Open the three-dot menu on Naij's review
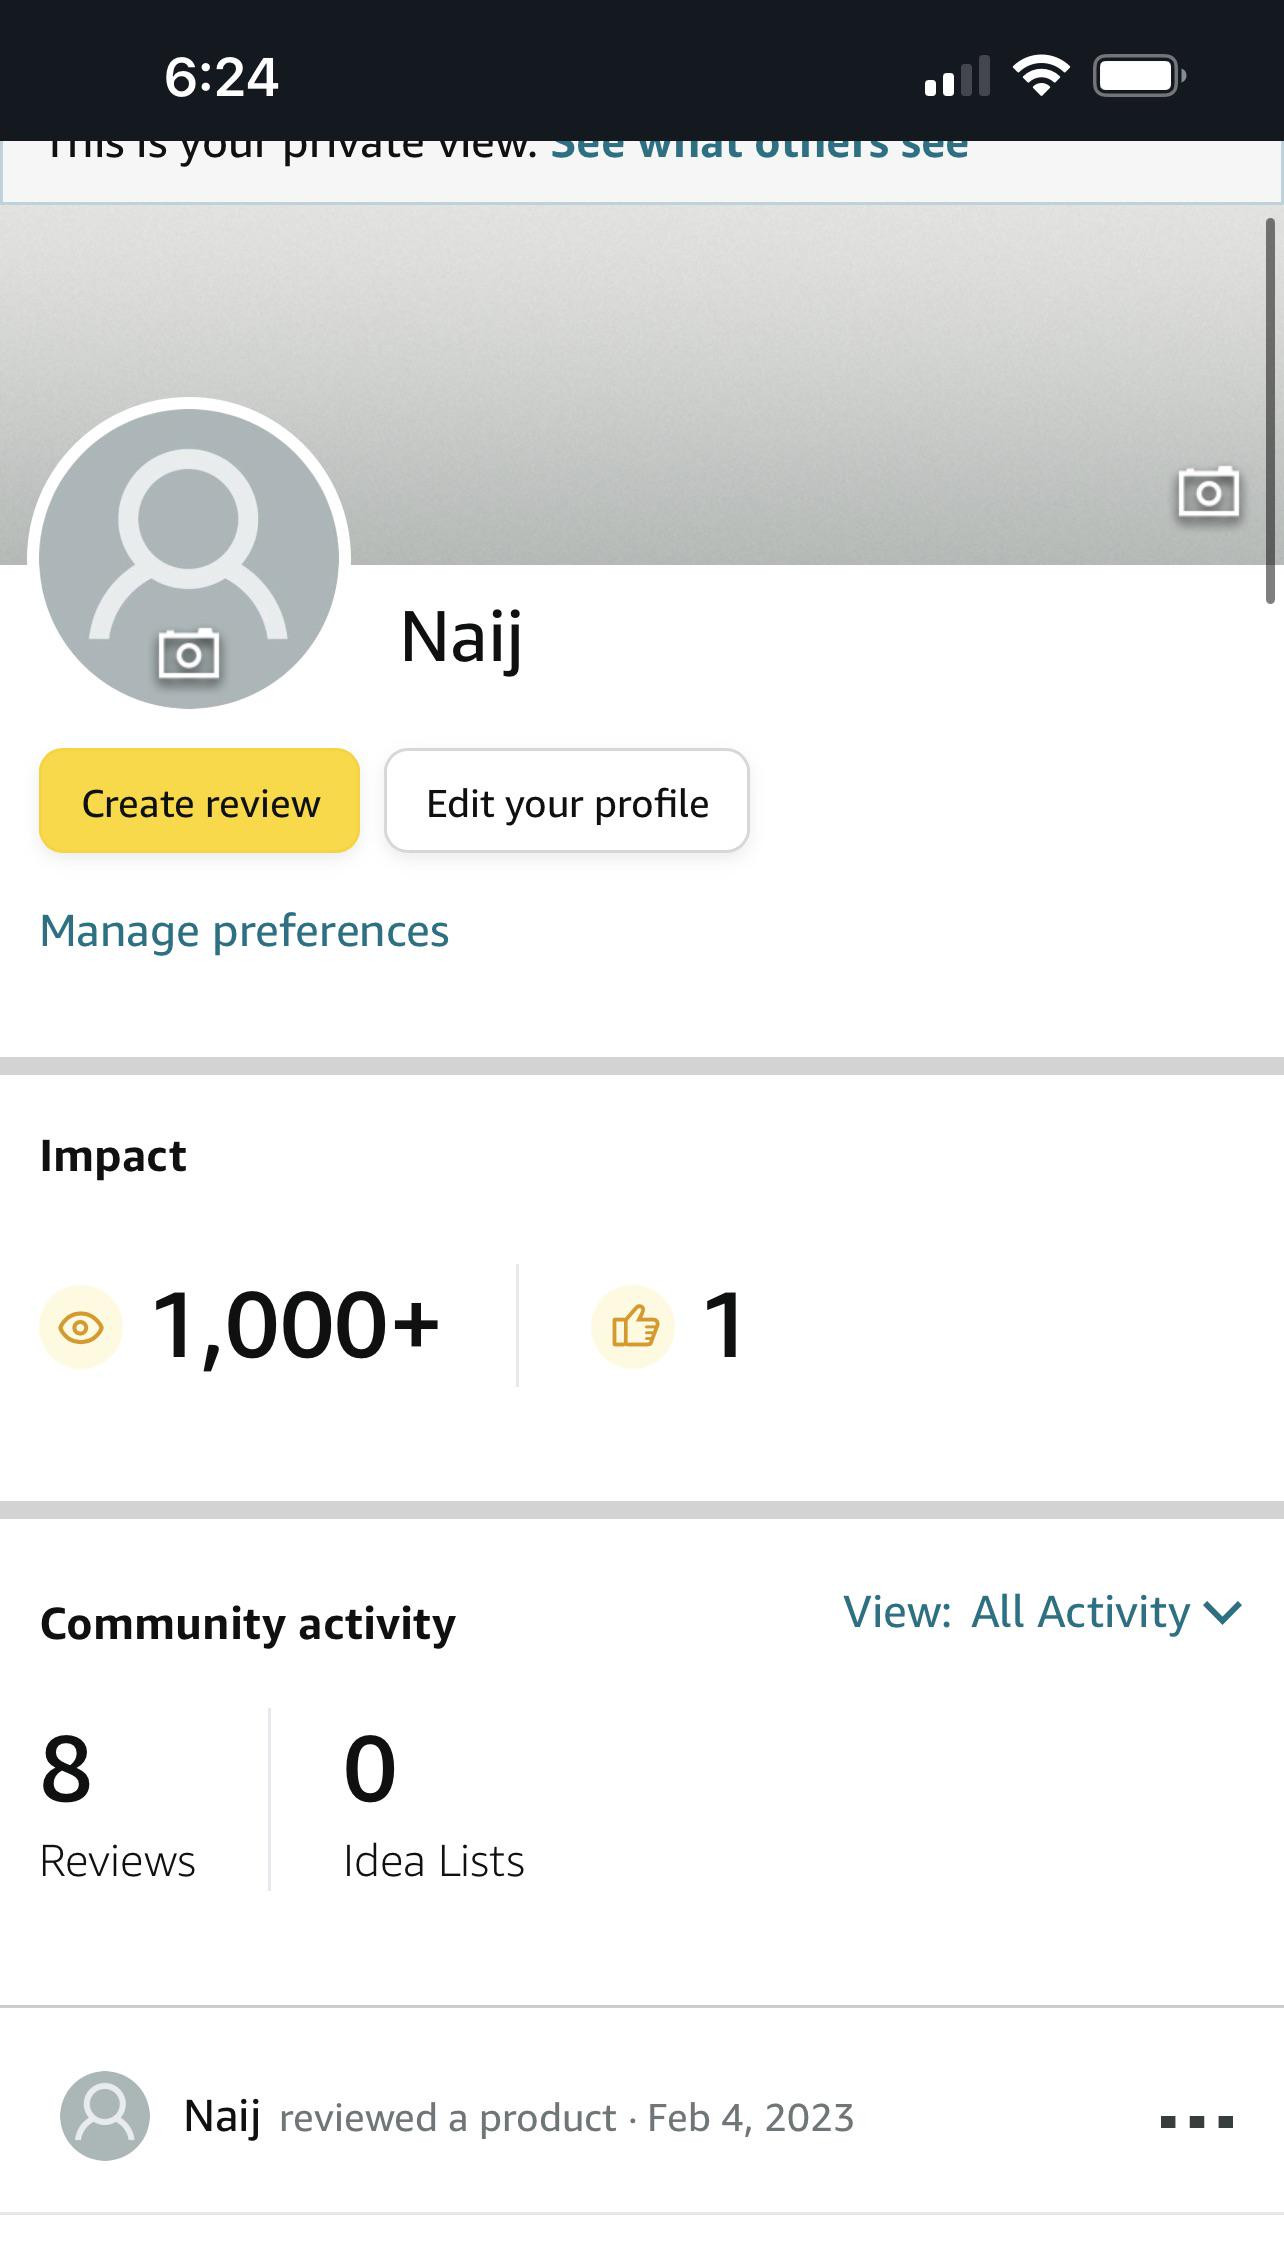Image resolution: width=1284 pixels, height=2246 pixels. click(1197, 2121)
